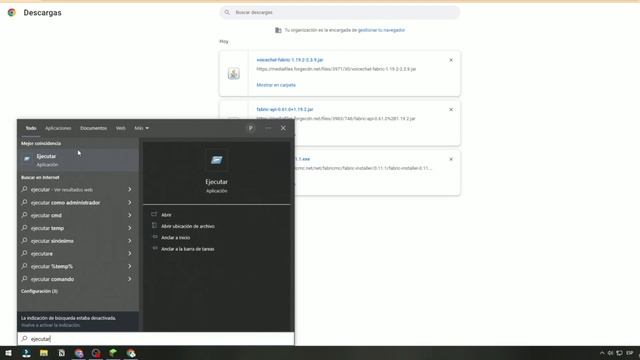Click the P account avatar in search panel
The image size is (640, 360).
click(251, 128)
